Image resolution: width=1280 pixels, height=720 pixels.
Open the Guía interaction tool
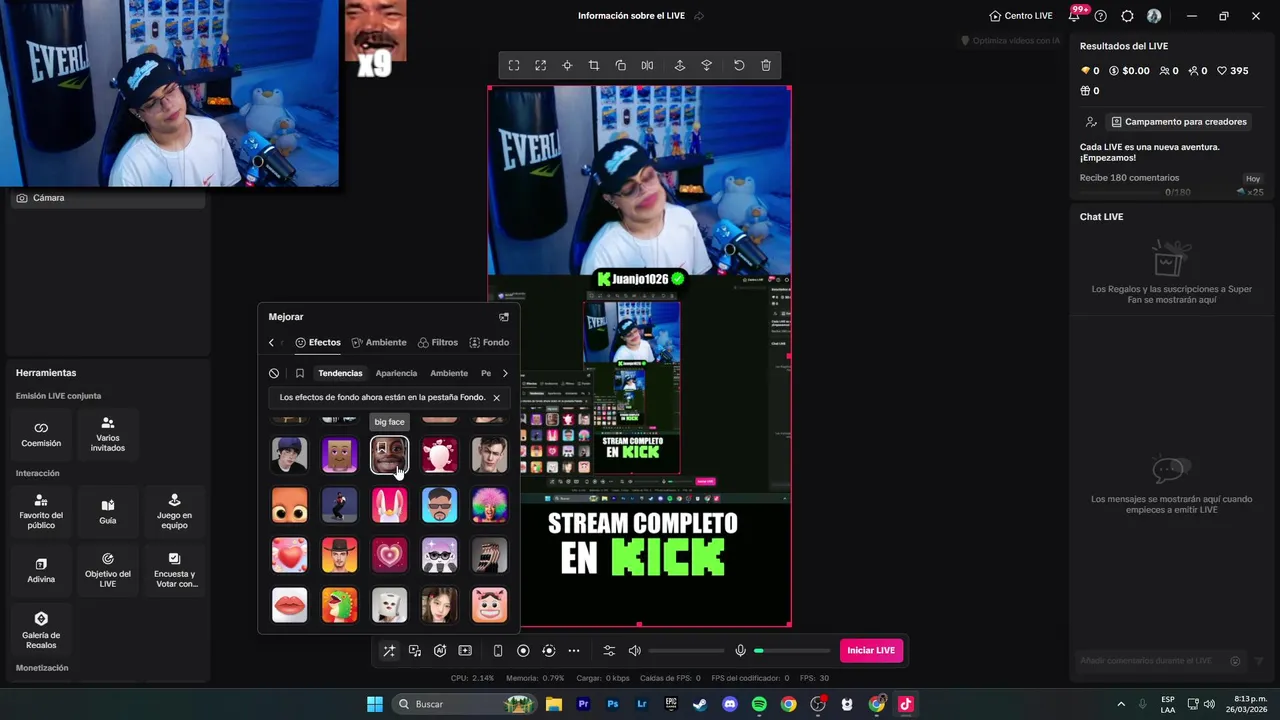108,511
